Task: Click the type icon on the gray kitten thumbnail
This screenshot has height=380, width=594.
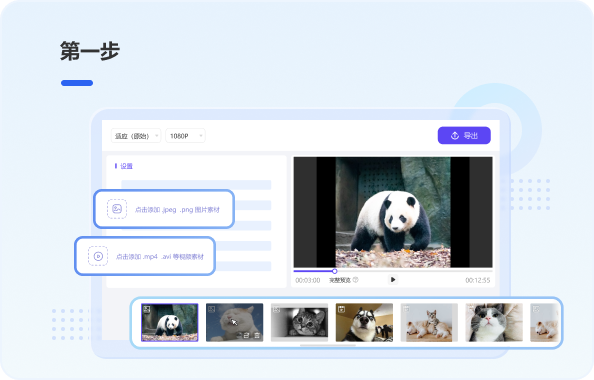Action: (x=277, y=309)
